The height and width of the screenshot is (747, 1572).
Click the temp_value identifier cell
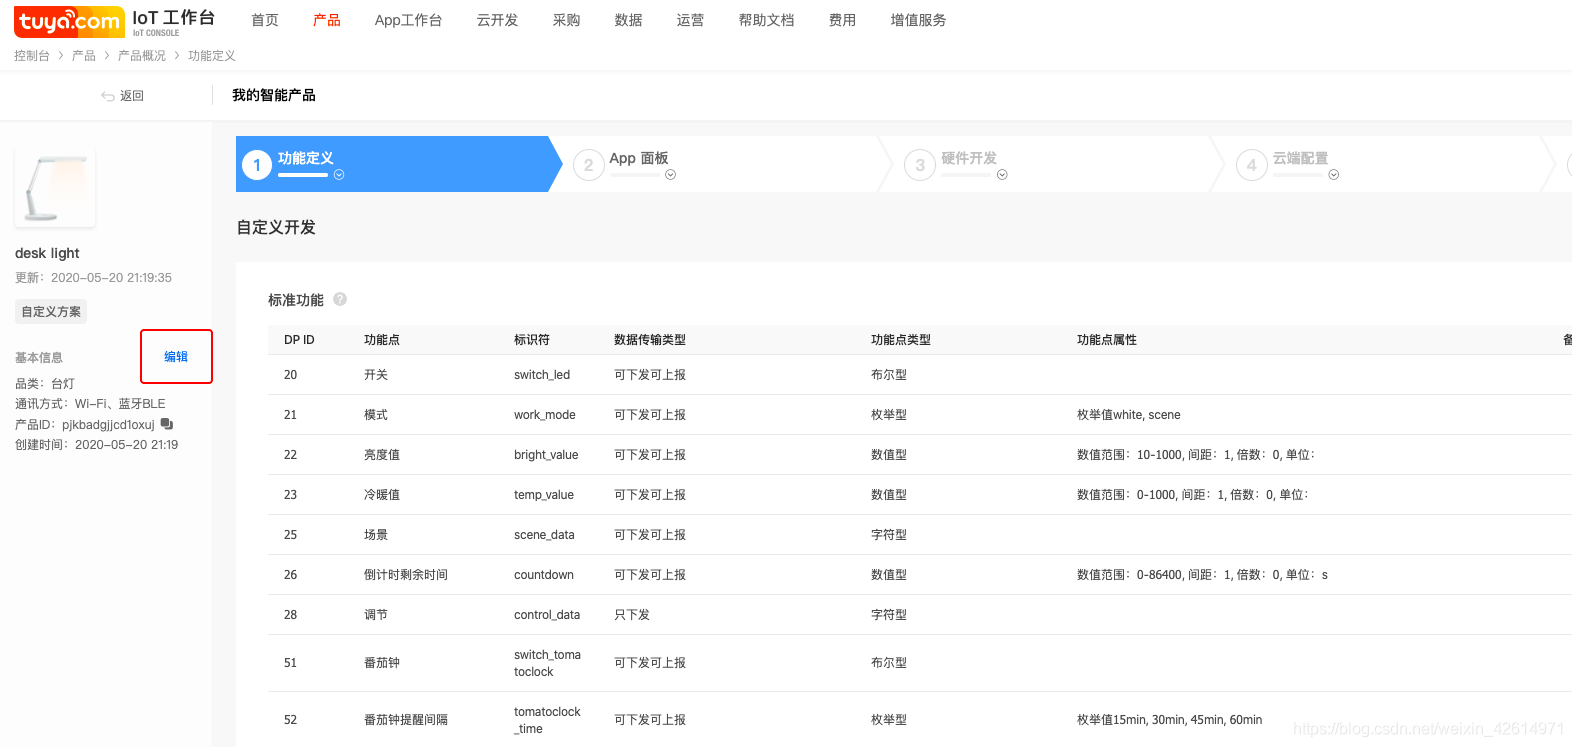[x=544, y=495]
